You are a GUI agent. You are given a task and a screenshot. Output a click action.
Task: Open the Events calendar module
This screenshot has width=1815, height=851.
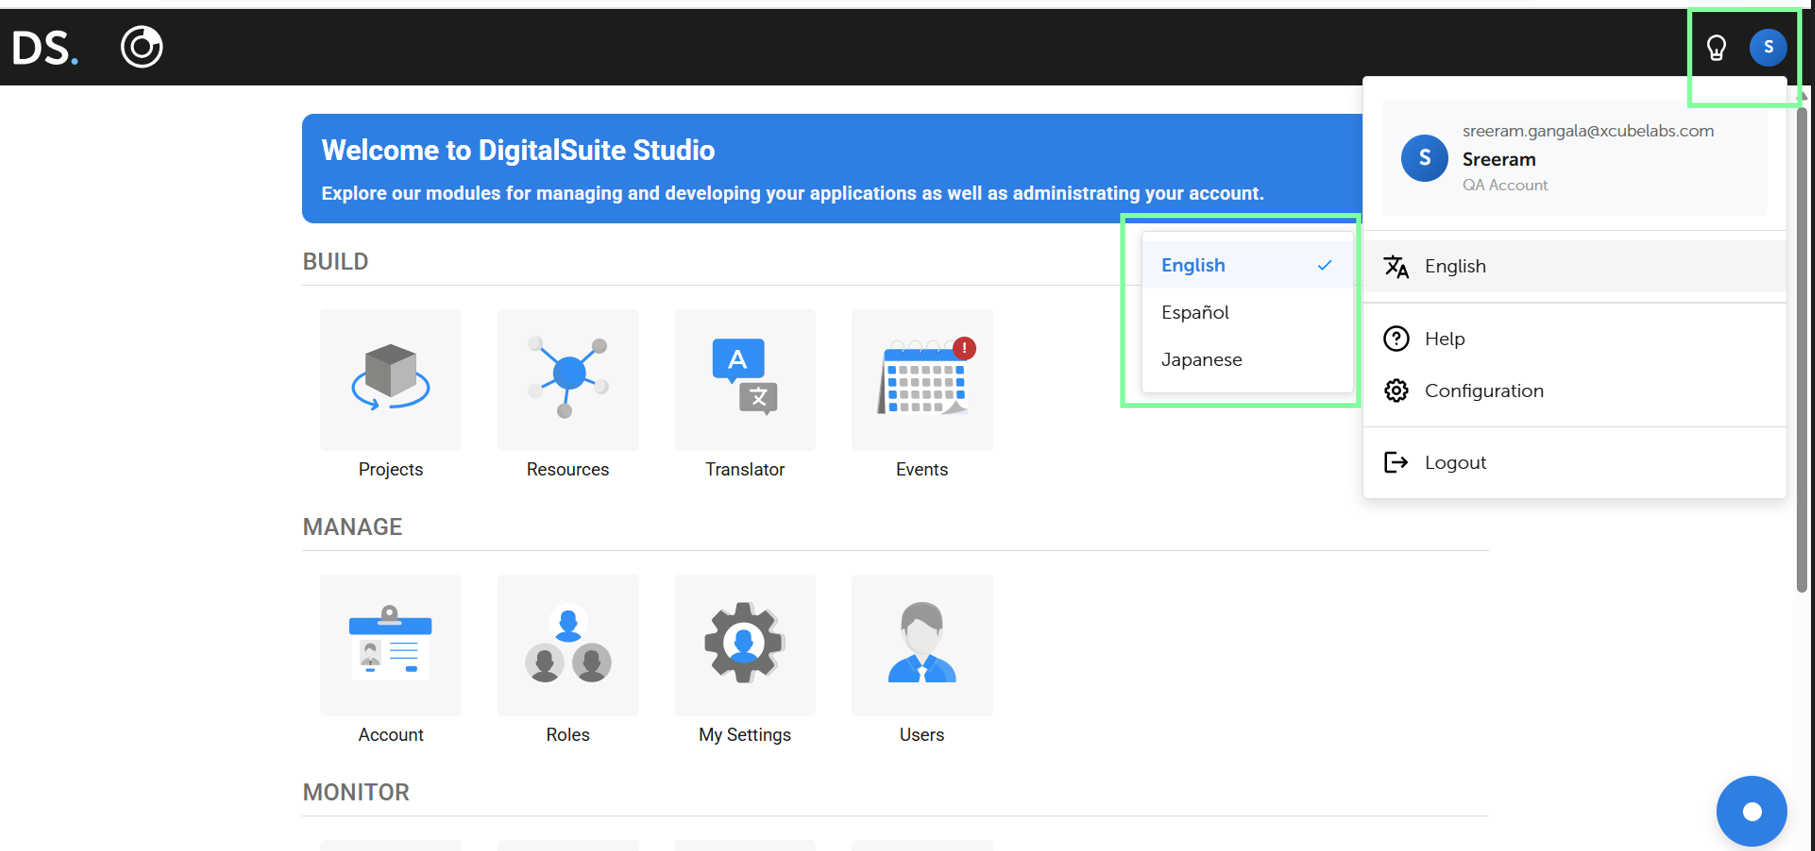(x=921, y=380)
